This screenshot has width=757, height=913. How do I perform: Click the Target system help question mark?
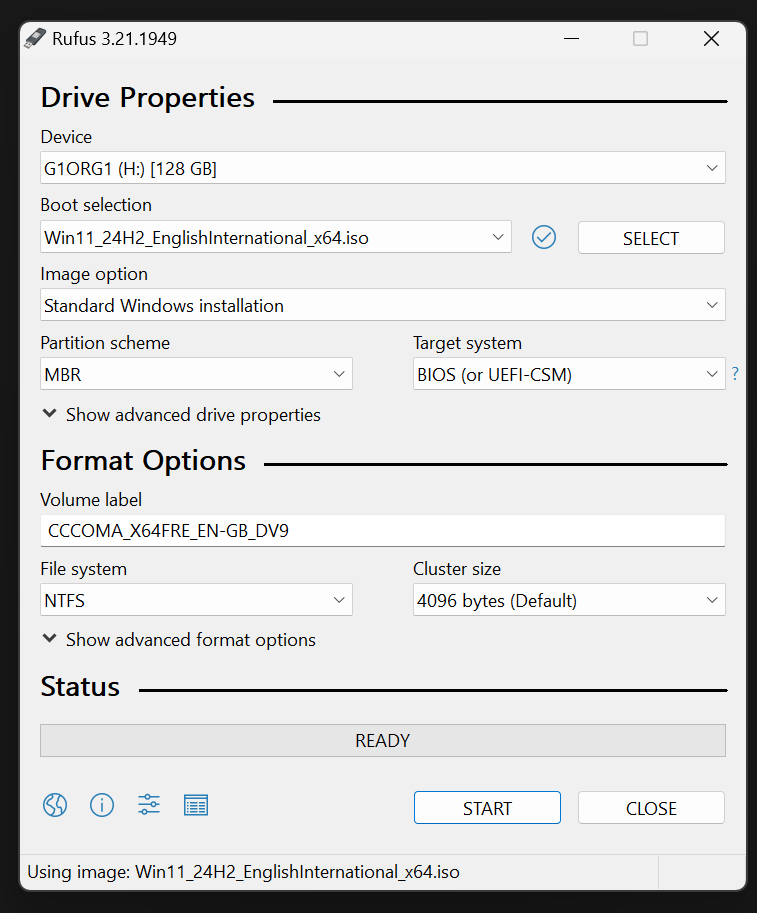(735, 374)
